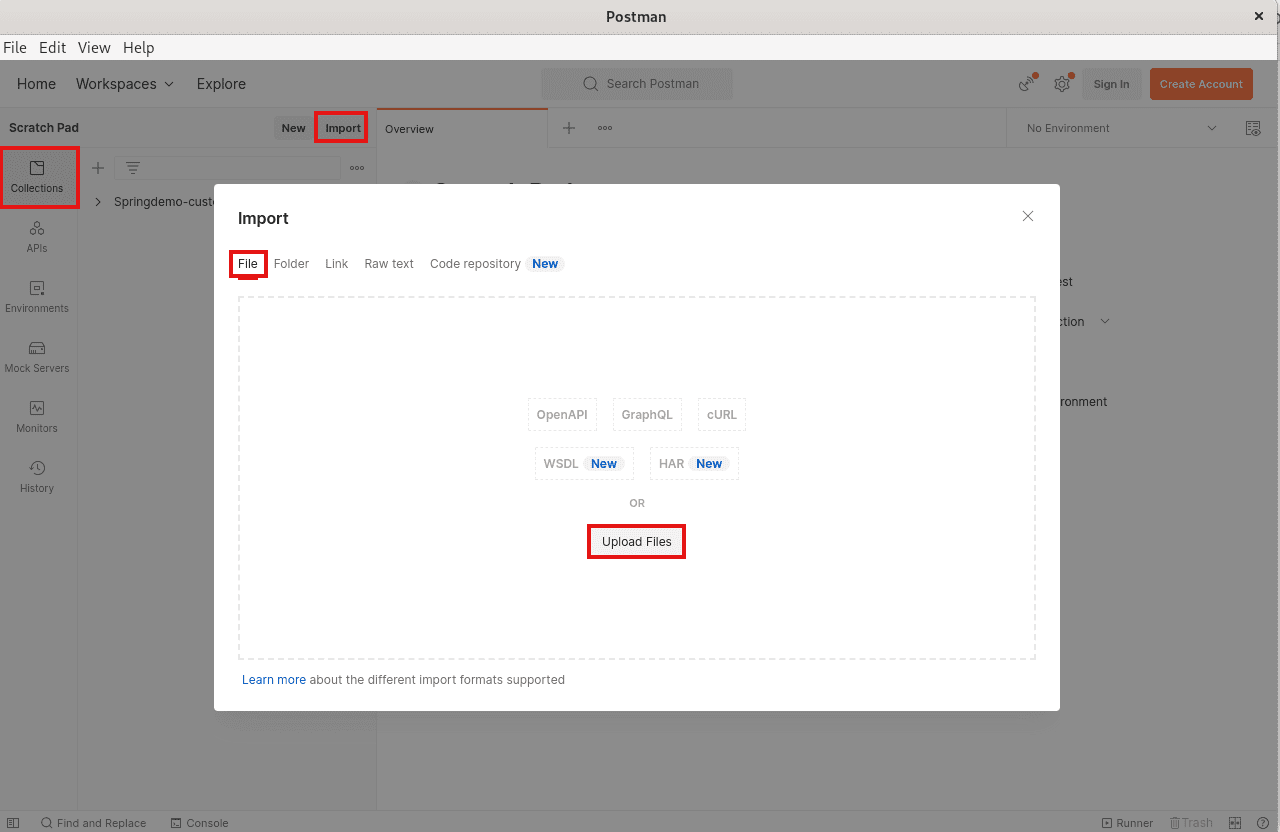This screenshot has height=832, width=1280.
Task: Click the cURL format chip
Action: click(x=721, y=415)
